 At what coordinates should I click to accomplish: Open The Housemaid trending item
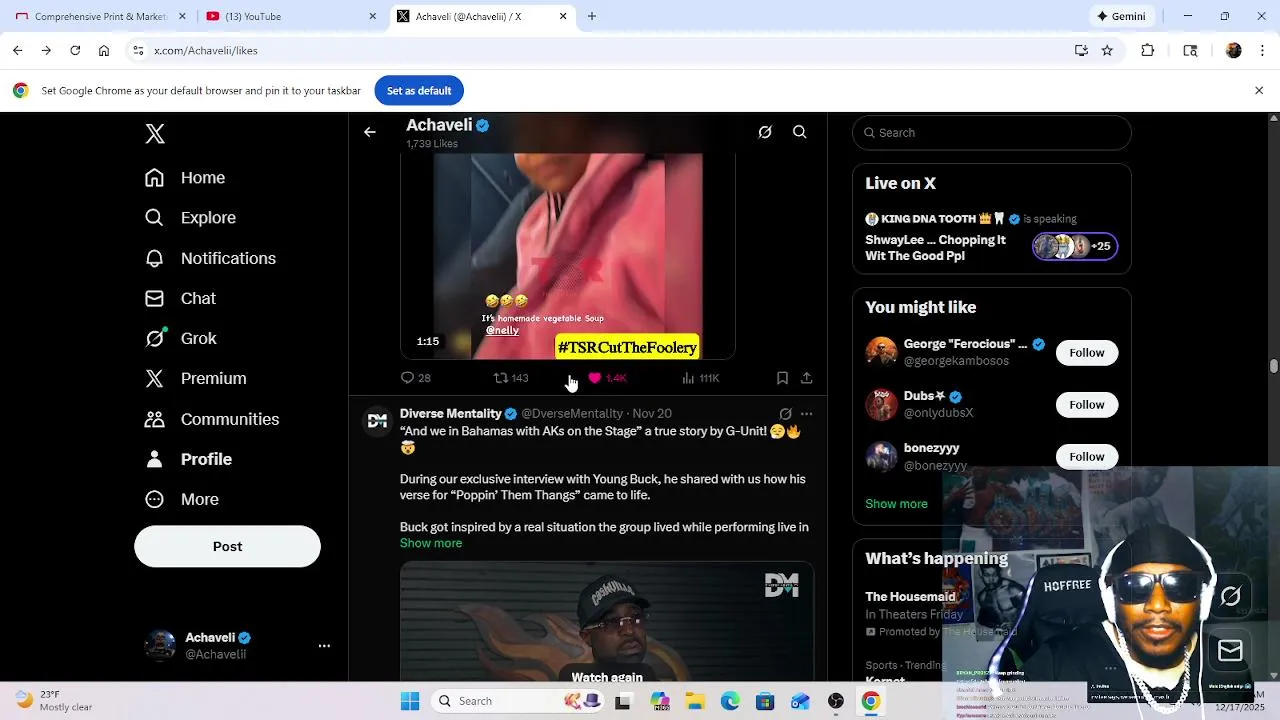click(x=910, y=597)
